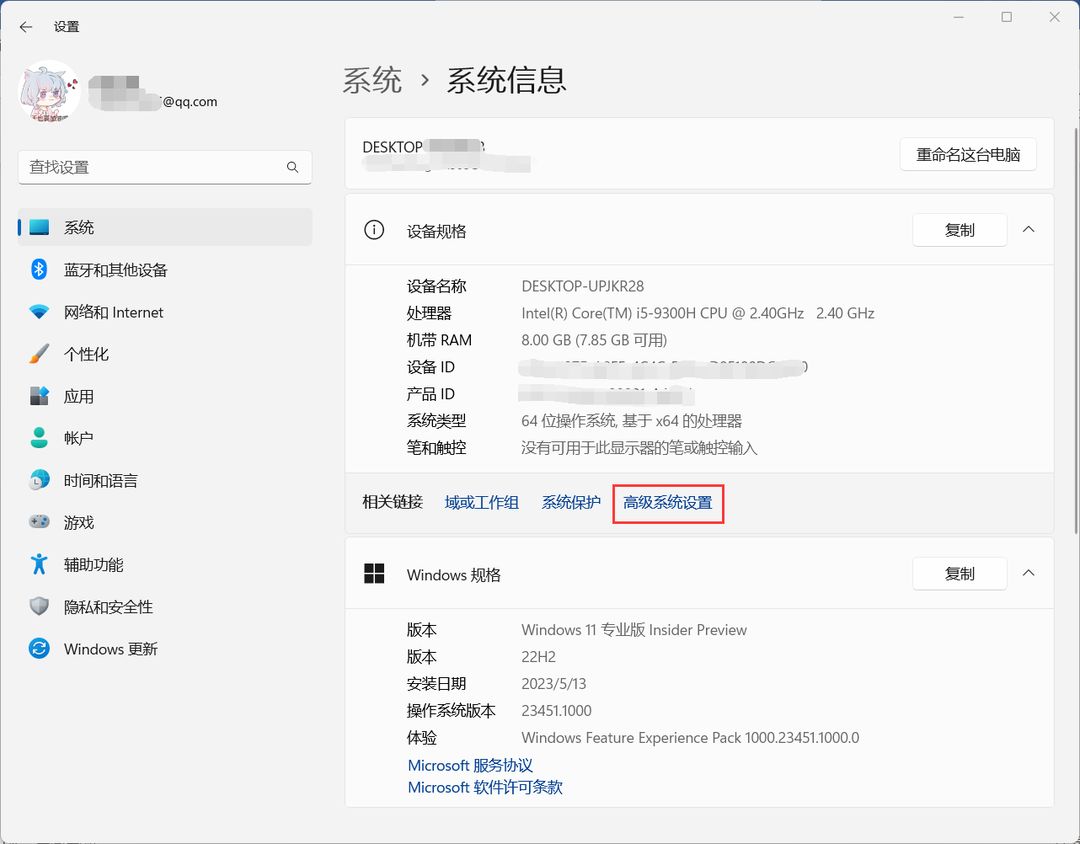Open 辅助功能 settings
Screen dimensions: 1080x844
click(x=165, y=564)
